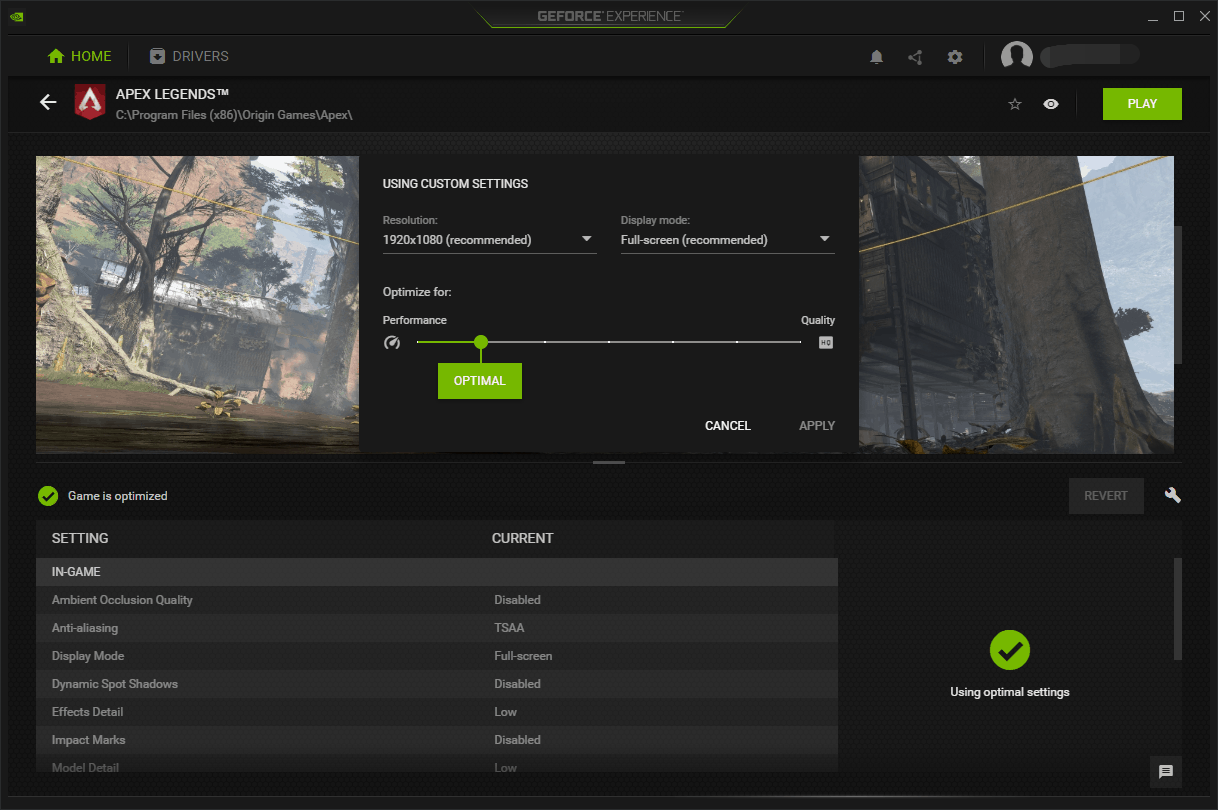
Task: Open the Display mode dropdown
Action: (x=727, y=240)
